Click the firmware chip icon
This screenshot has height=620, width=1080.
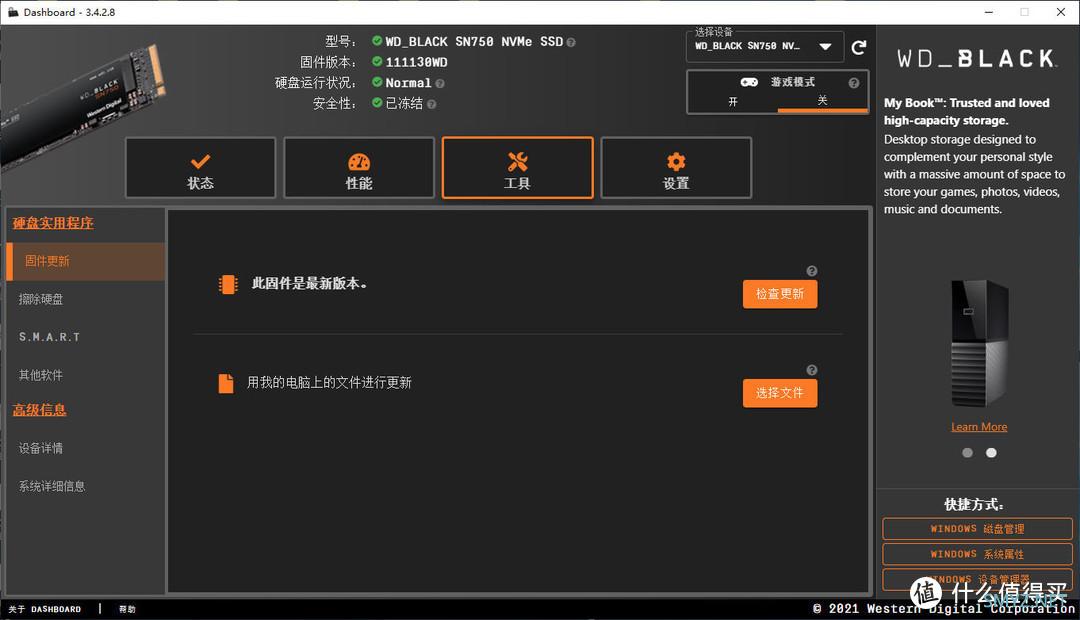coord(228,284)
